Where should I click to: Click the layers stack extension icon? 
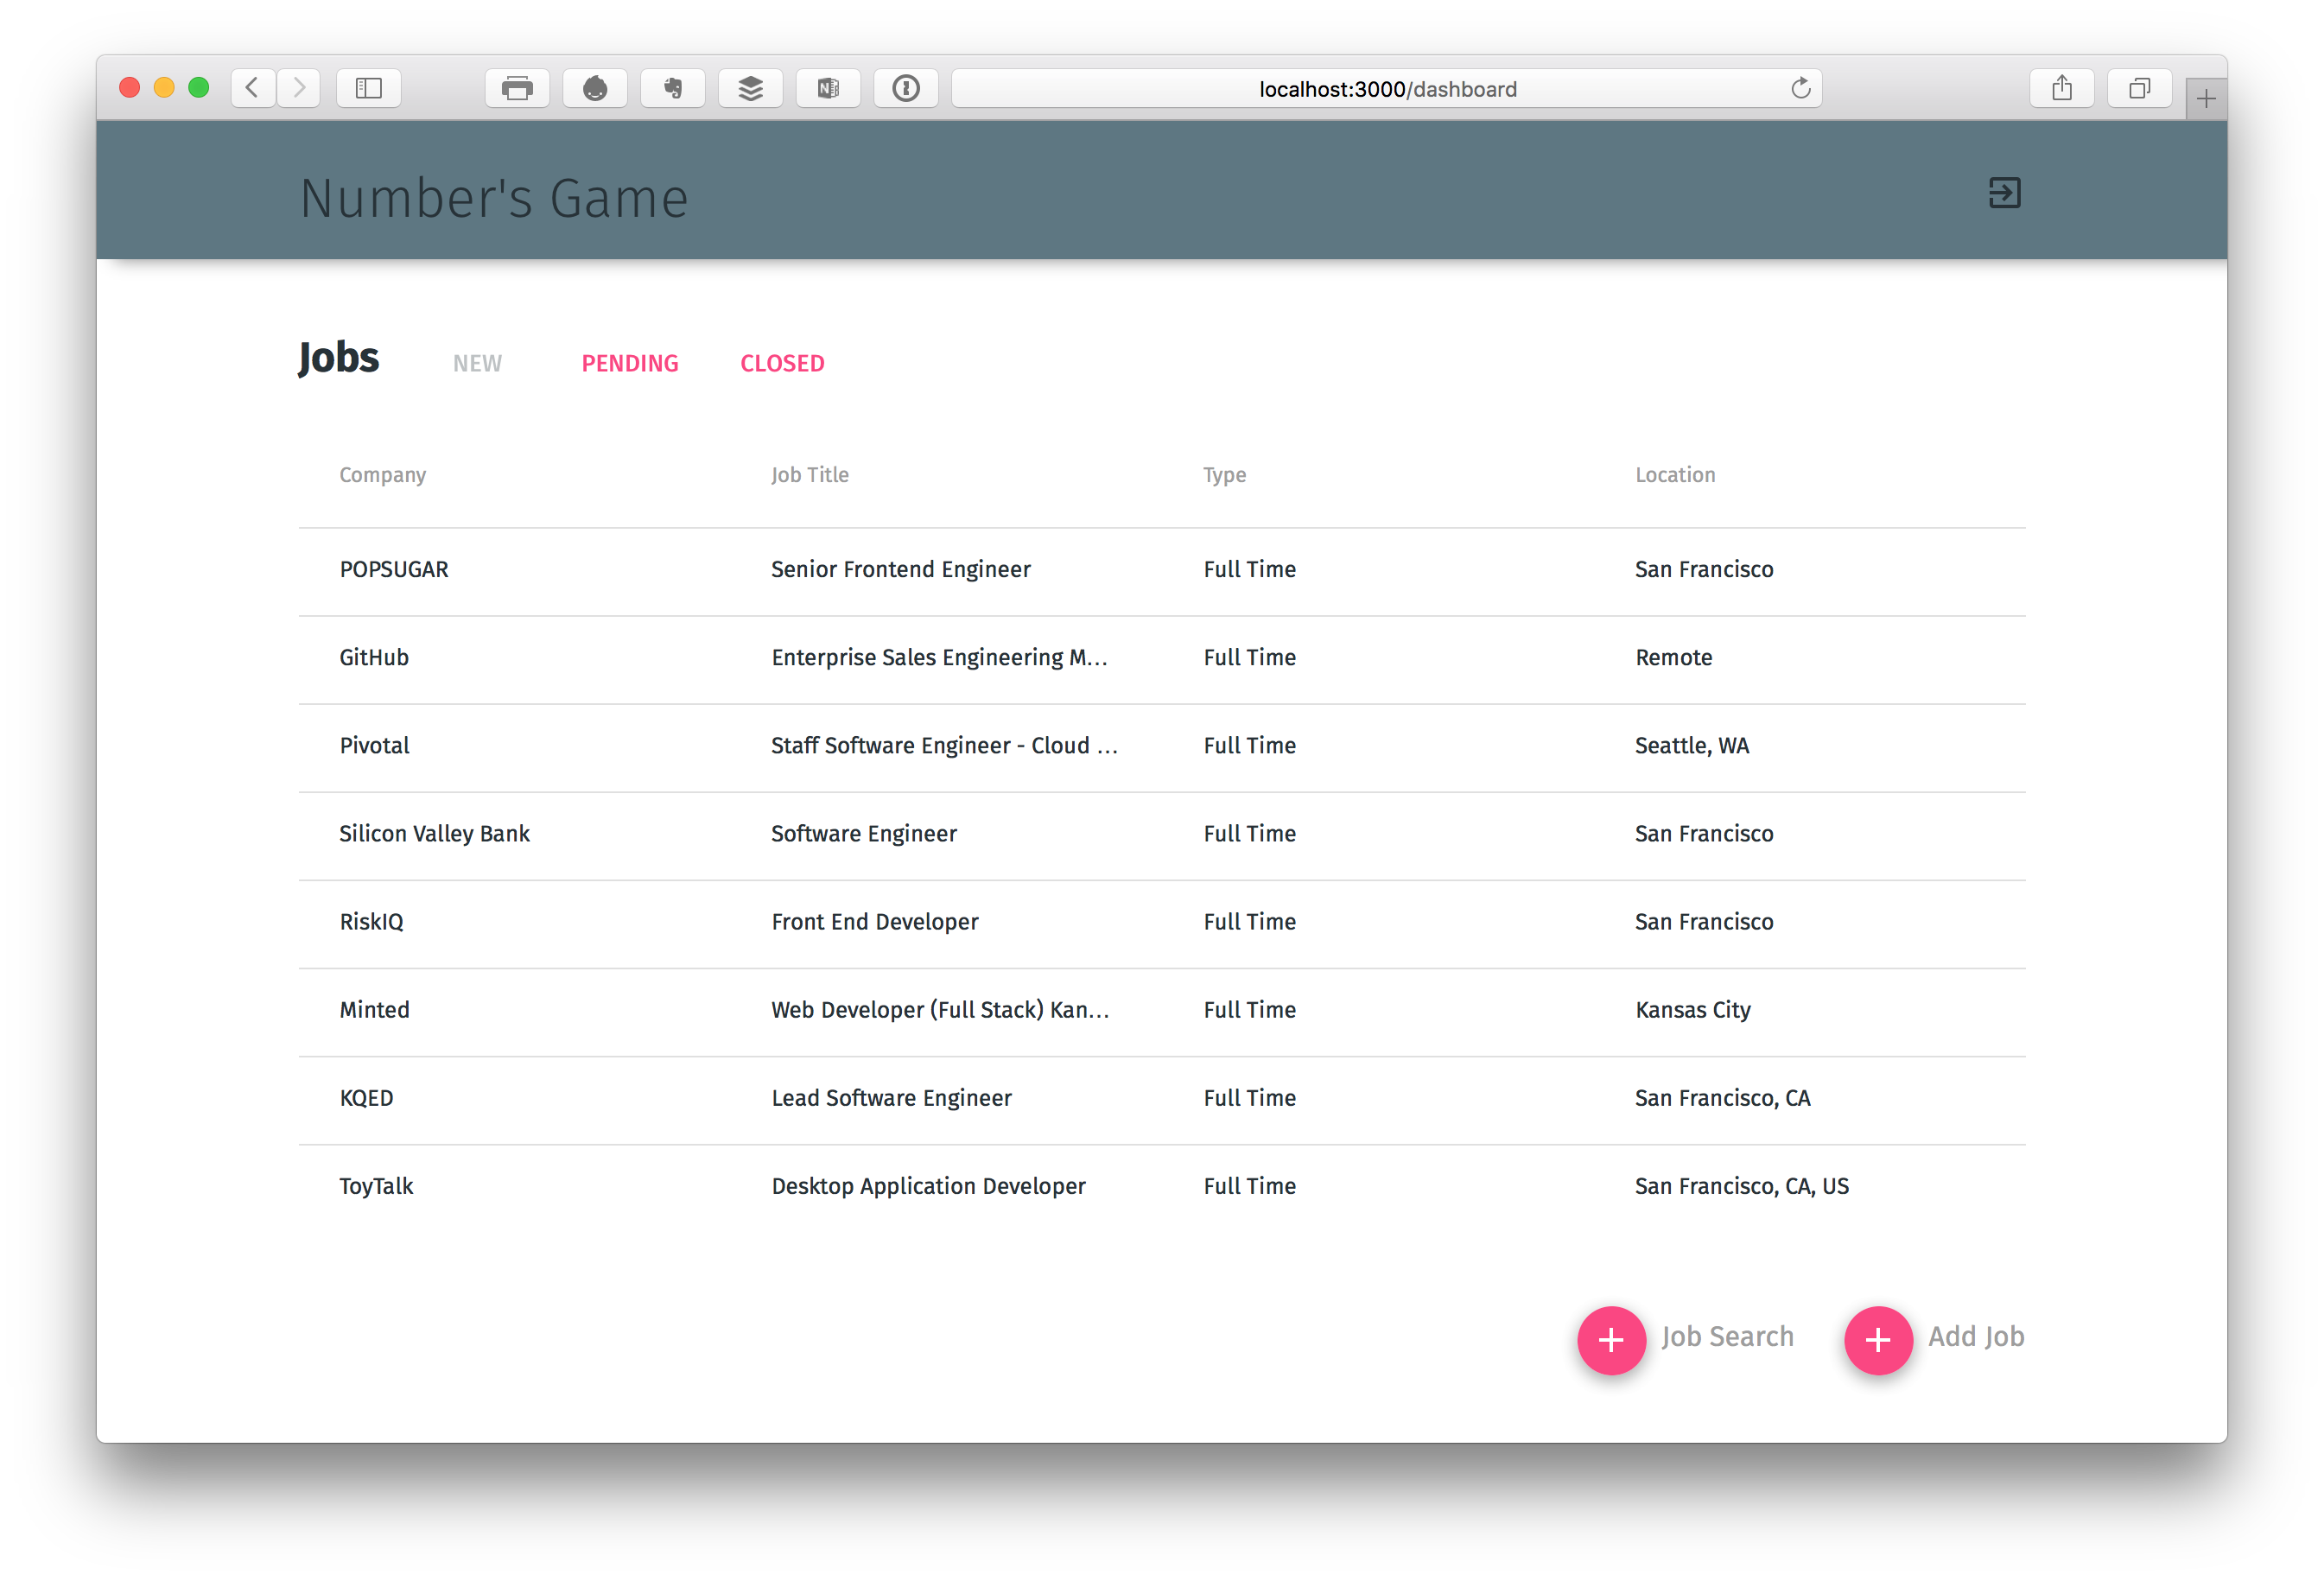[x=750, y=89]
